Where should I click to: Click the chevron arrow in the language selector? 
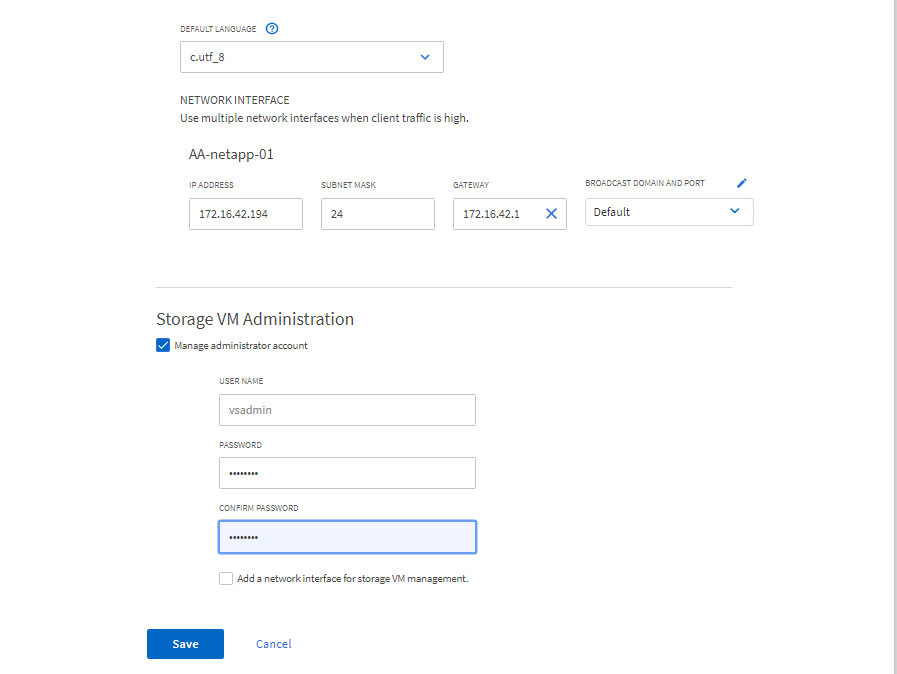point(425,57)
